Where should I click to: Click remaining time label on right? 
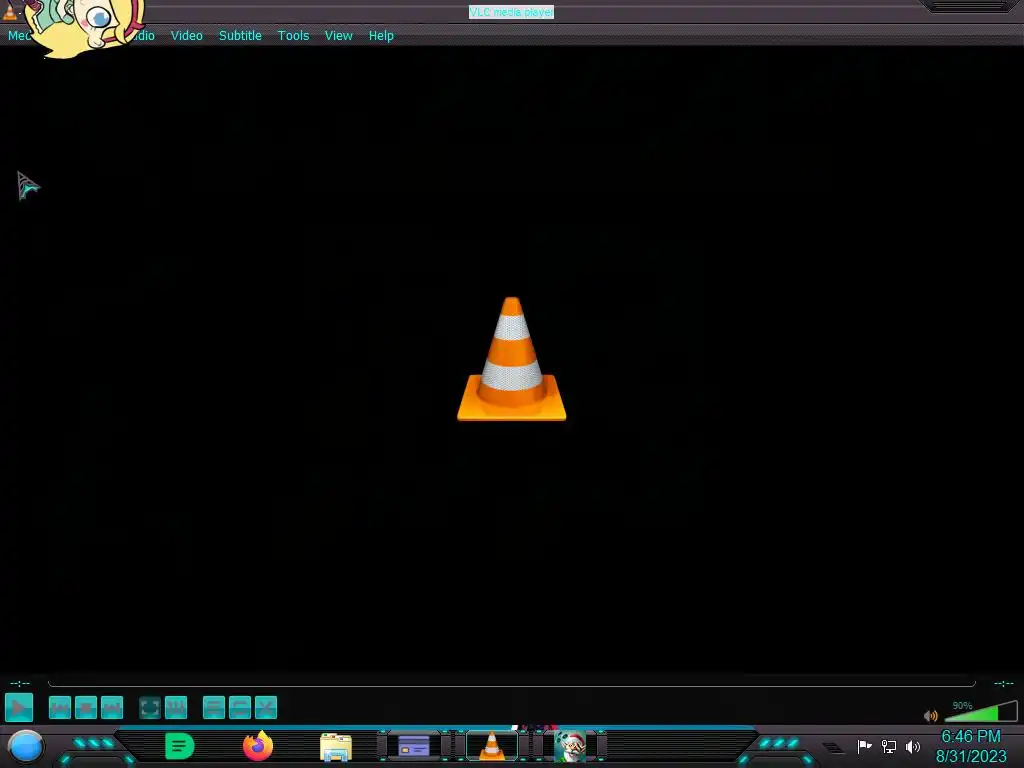(x=1004, y=684)
